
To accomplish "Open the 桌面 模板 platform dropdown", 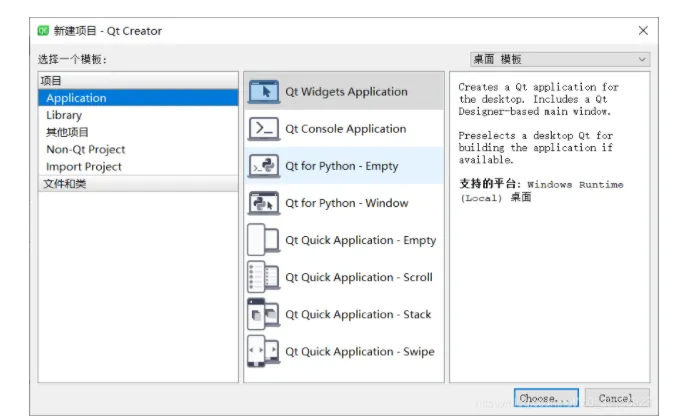I will (560, 59).
